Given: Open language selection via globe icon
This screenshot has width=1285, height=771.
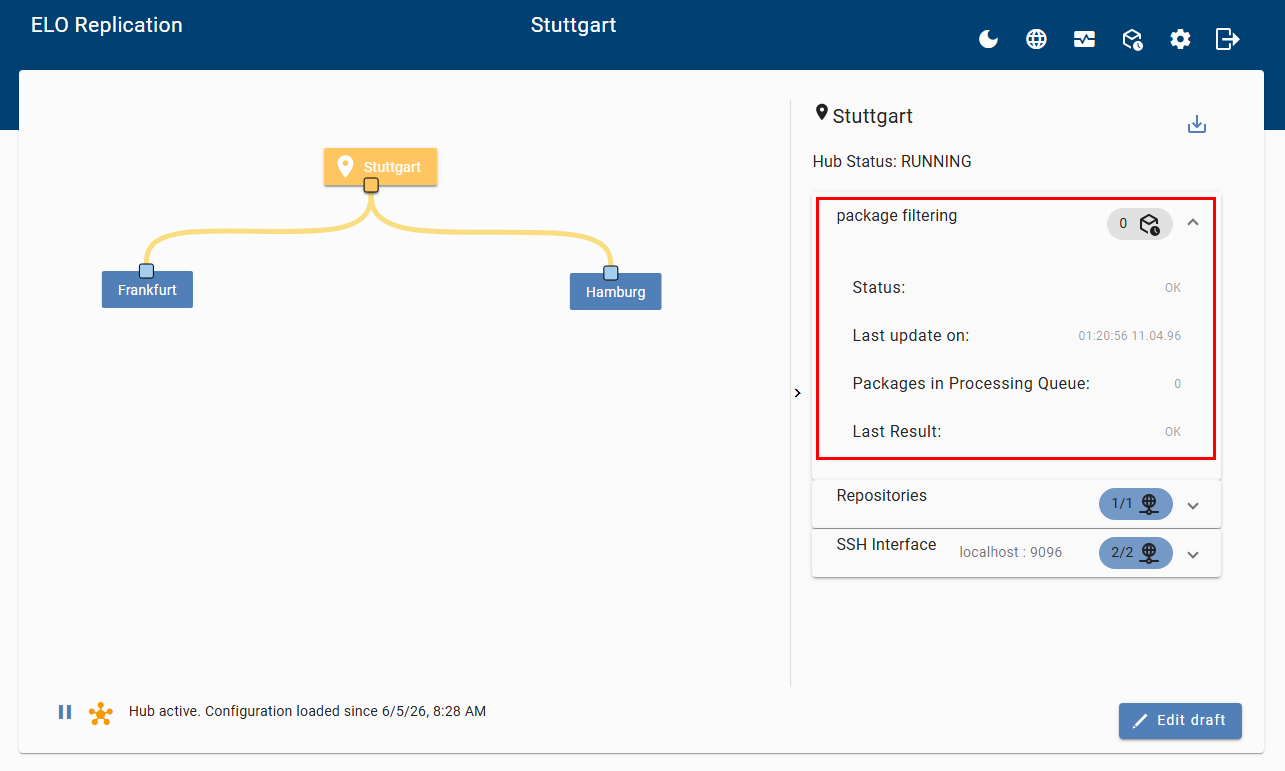Looking at the screenshot, I should tap(1036, 39).
